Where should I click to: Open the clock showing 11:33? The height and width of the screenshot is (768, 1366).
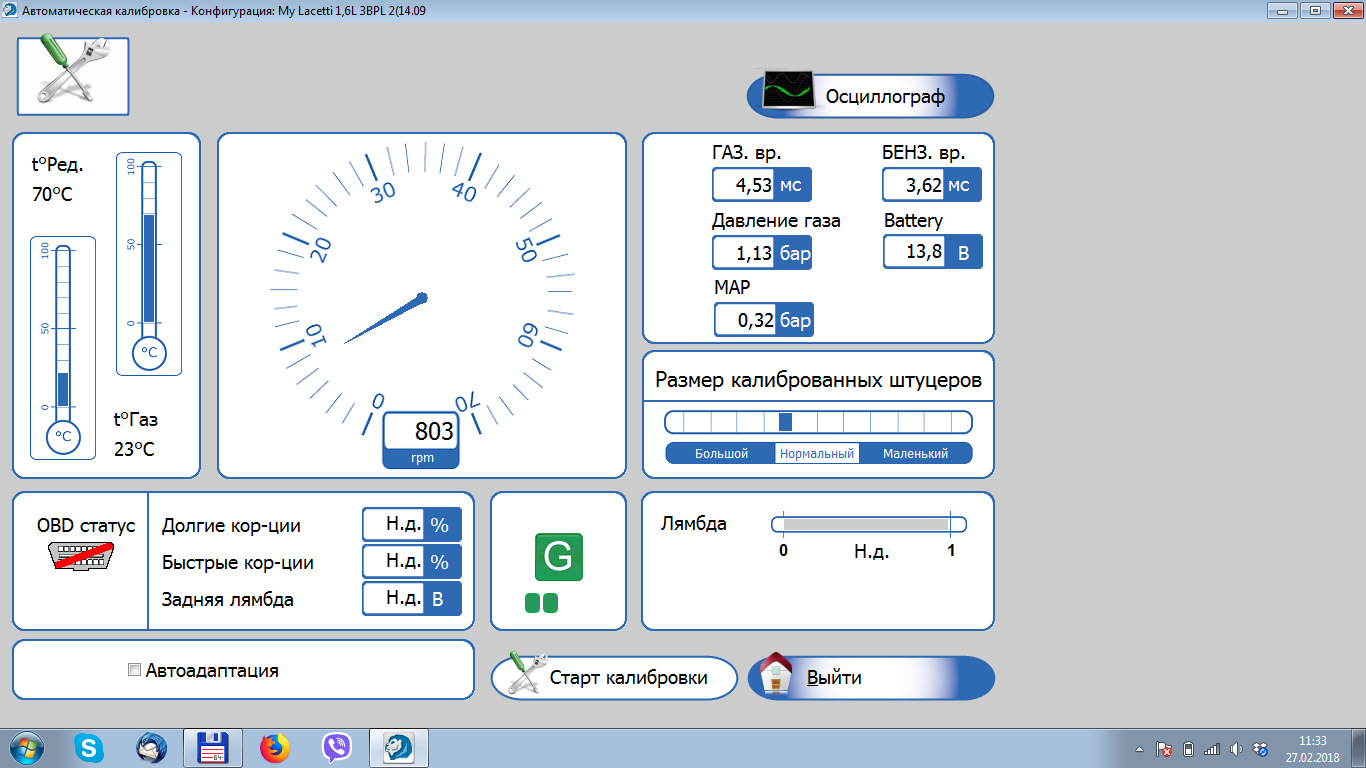click(x=1312, y=748)
